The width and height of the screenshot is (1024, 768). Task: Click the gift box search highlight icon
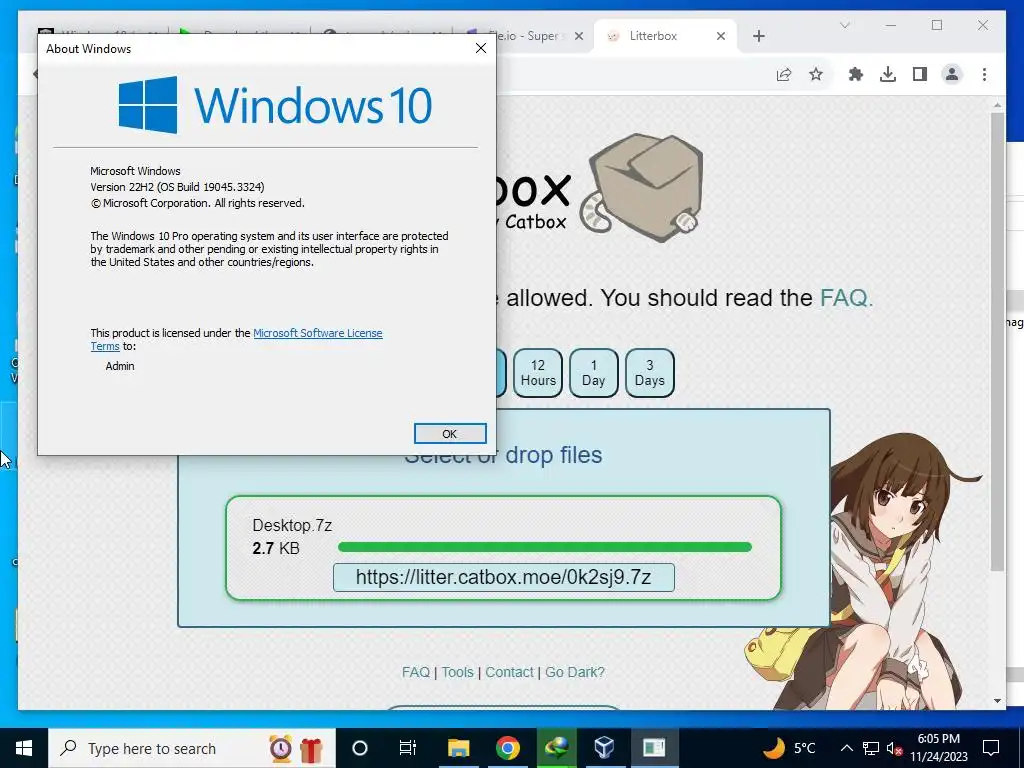312,749
